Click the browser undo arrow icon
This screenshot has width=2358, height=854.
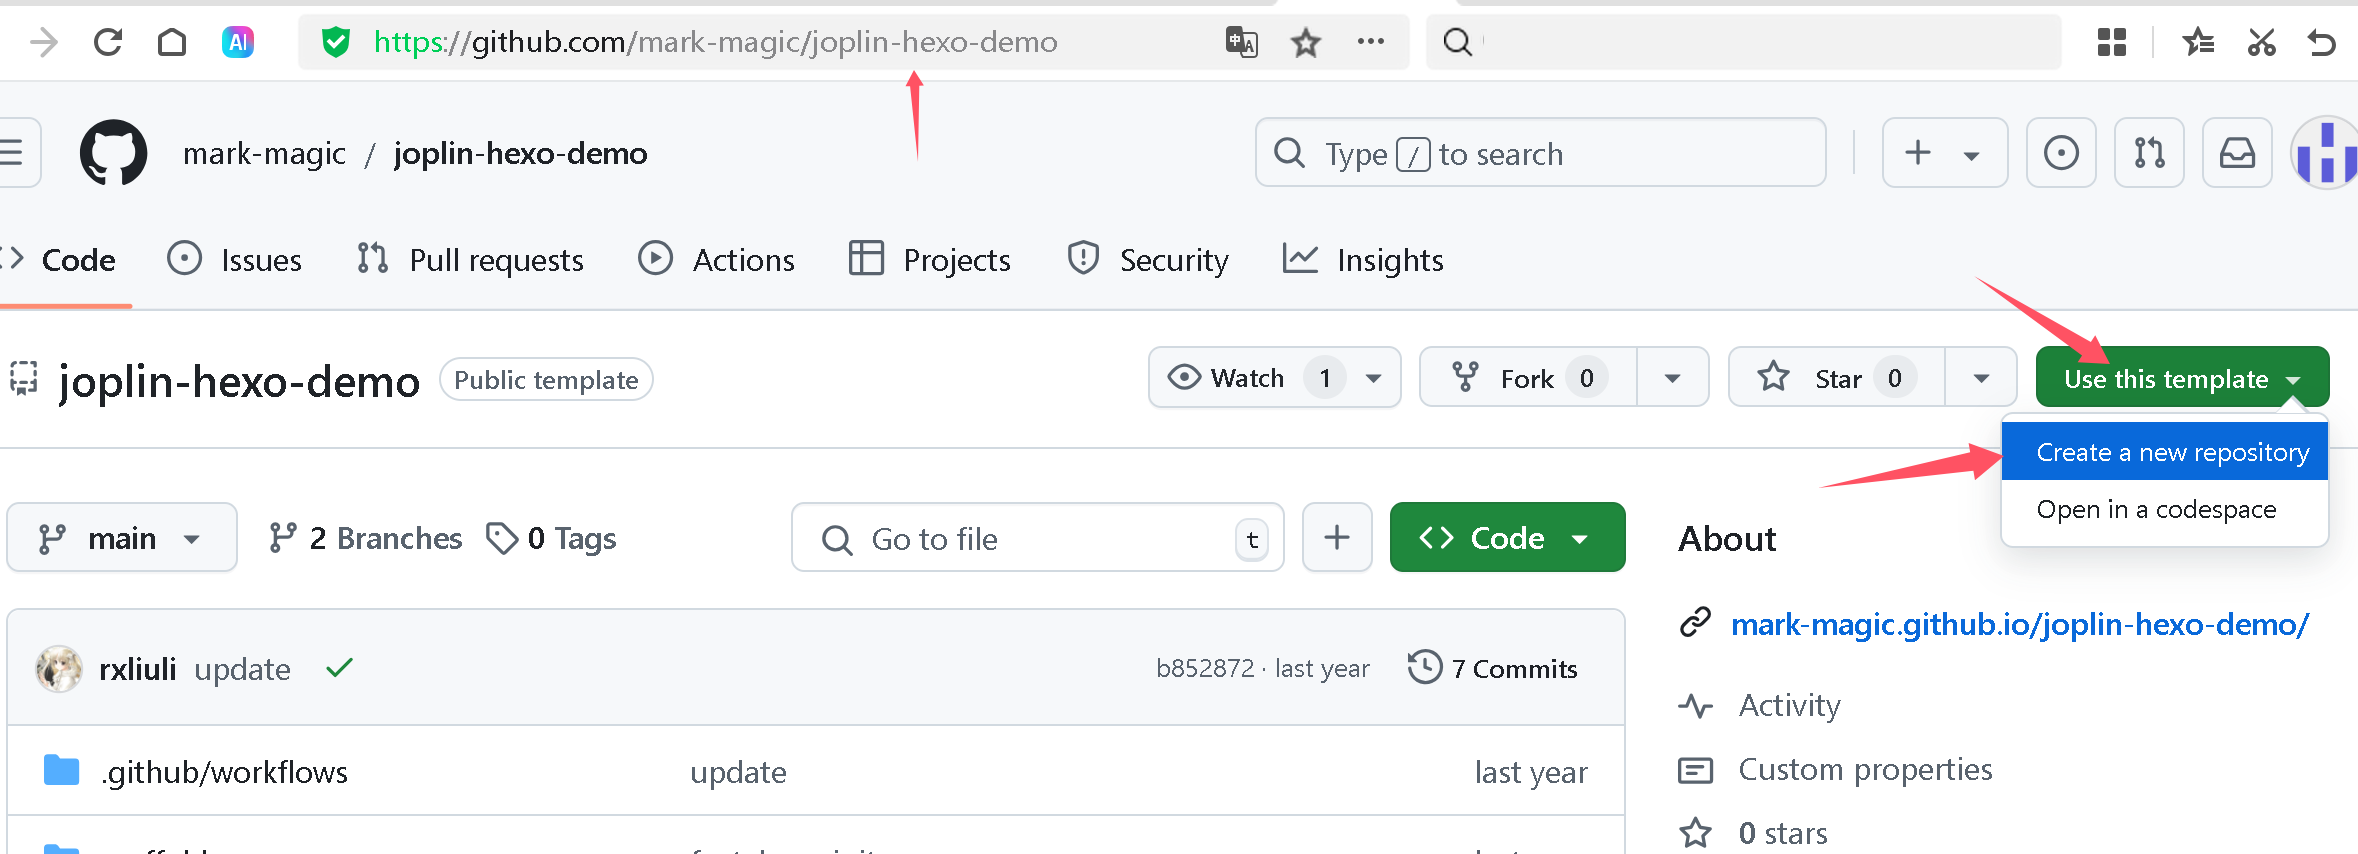tap(2322, 42)
